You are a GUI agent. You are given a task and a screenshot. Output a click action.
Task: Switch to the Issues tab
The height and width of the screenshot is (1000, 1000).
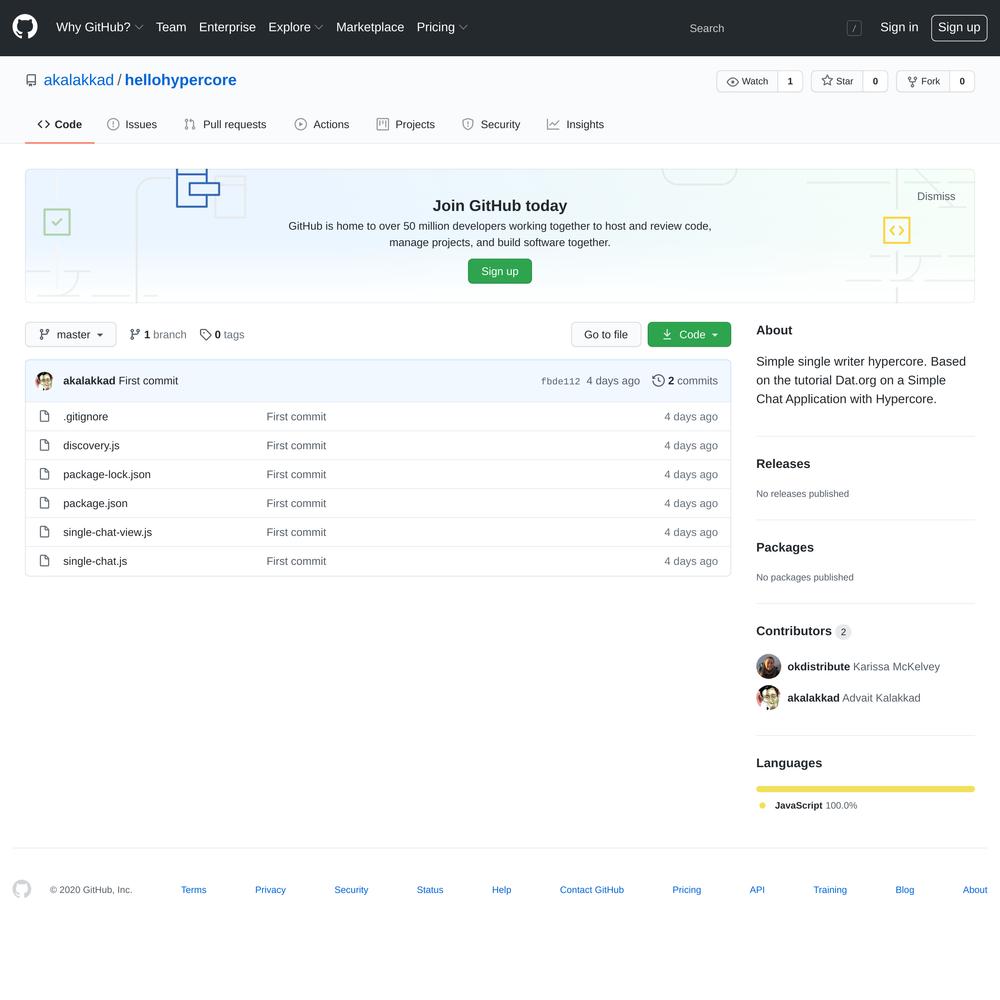coord(132,124)
